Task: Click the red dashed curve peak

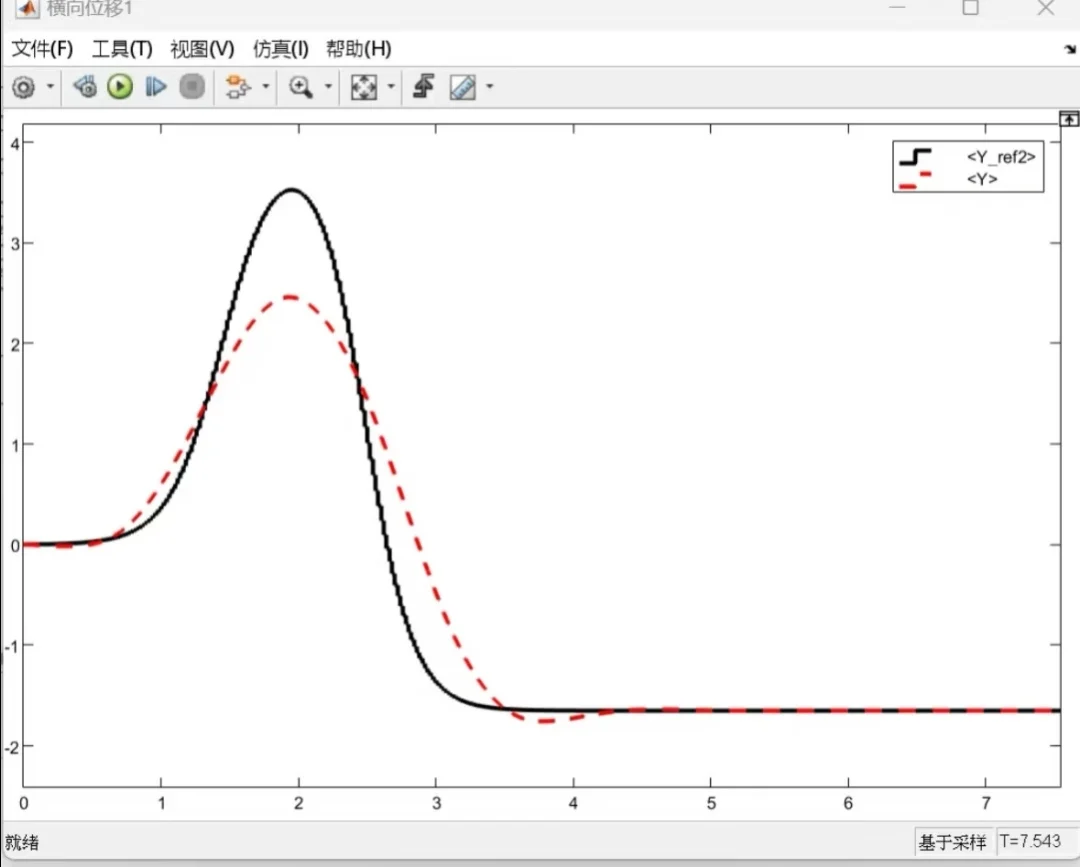Action: point(290,297)
